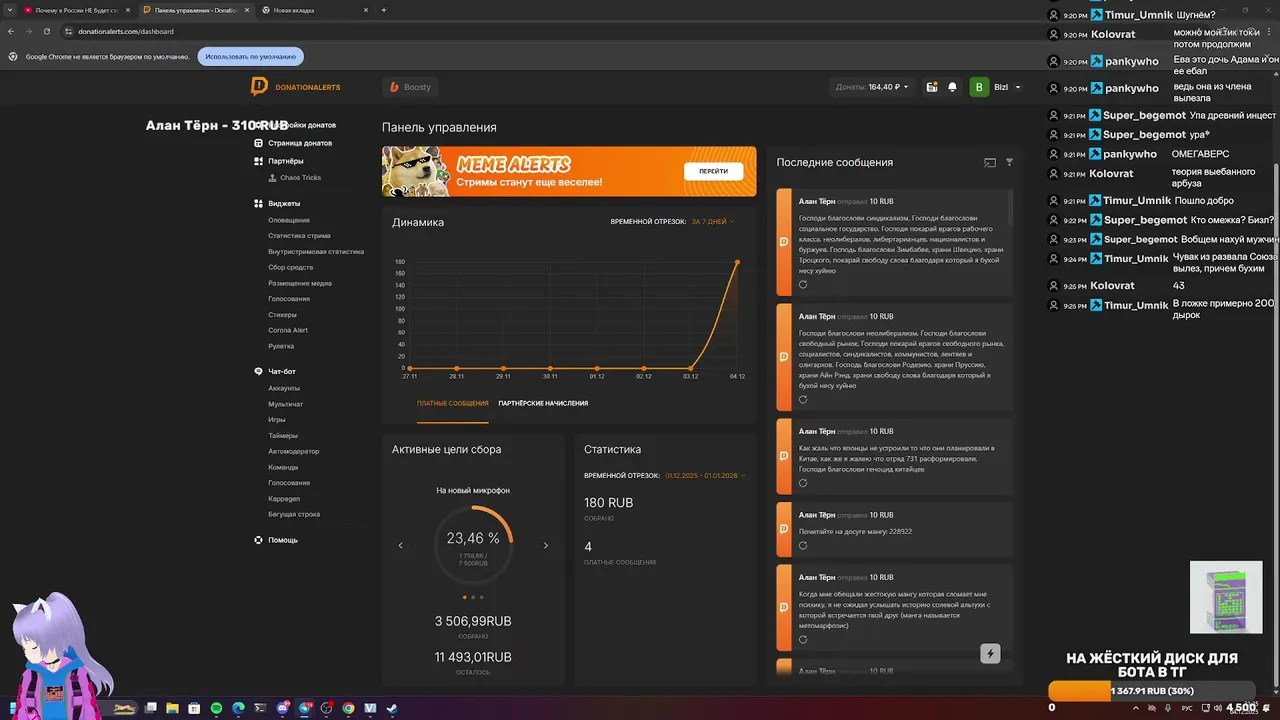Open Kappagen under Чат-бот

284,498
